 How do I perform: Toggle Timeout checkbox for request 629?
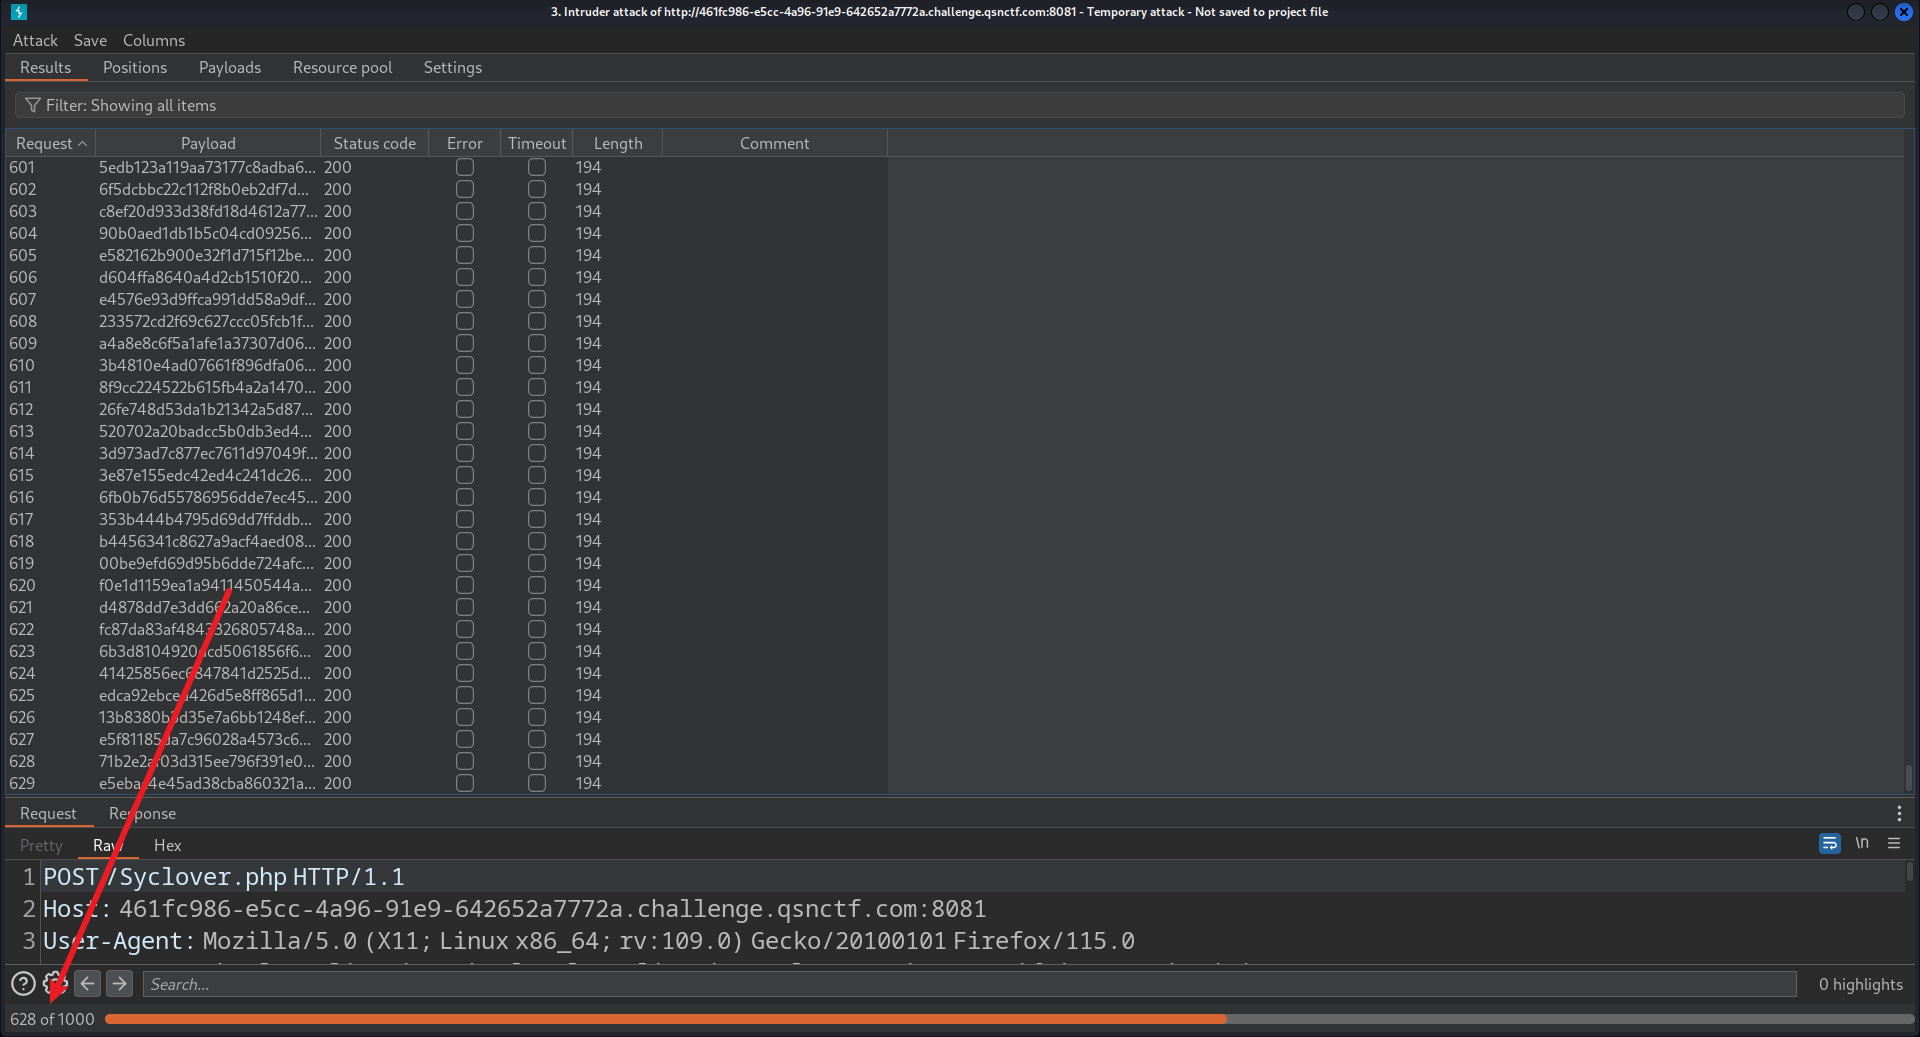537,784
